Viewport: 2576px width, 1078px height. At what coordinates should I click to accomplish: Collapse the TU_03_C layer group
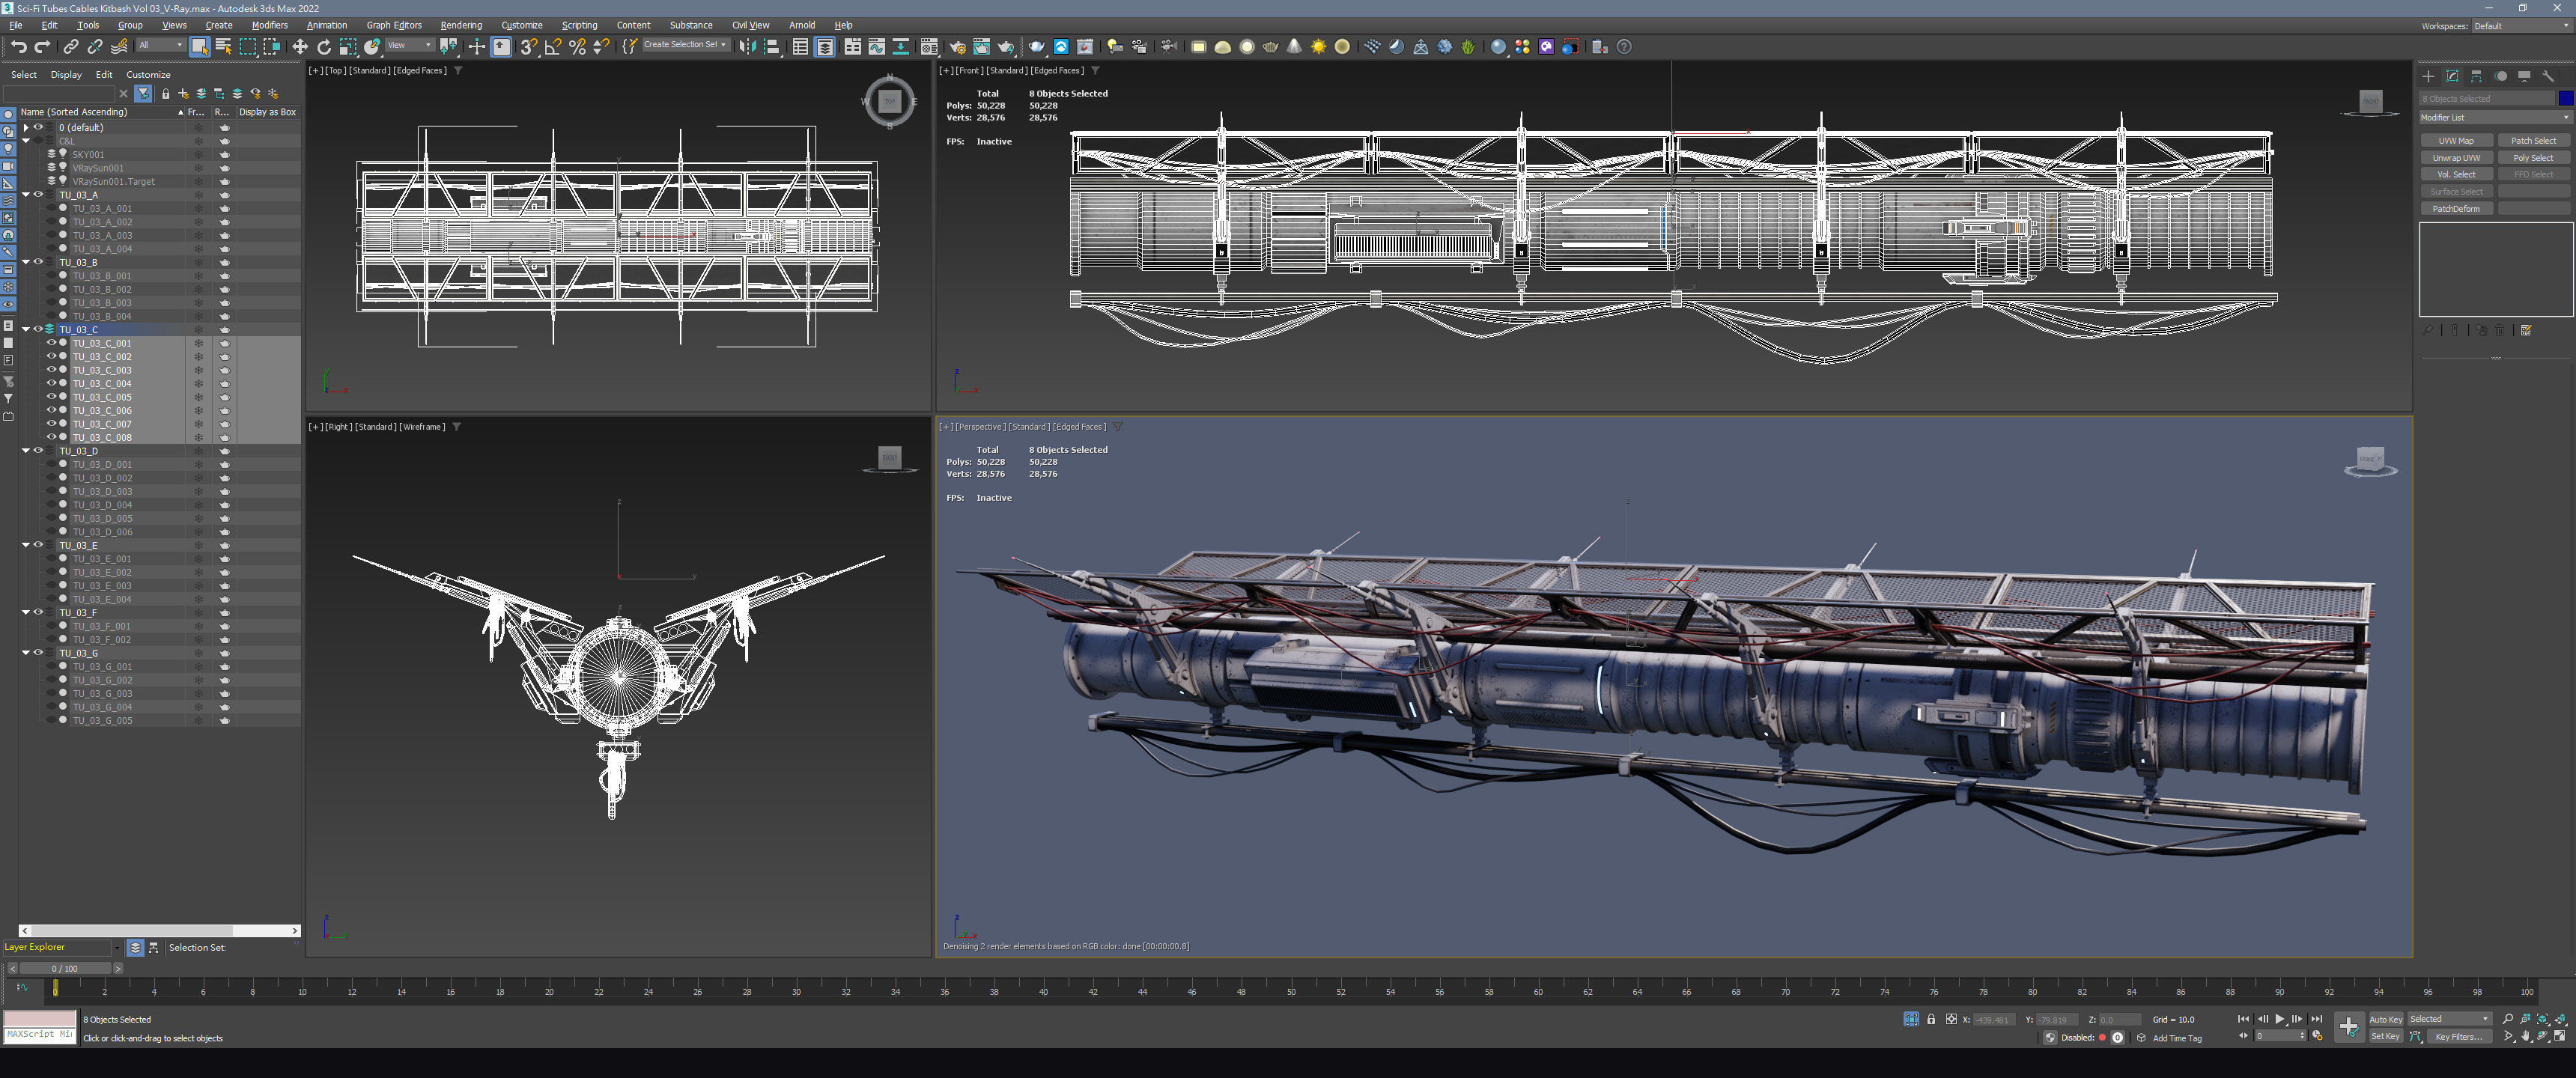click(x=25, y=329)
